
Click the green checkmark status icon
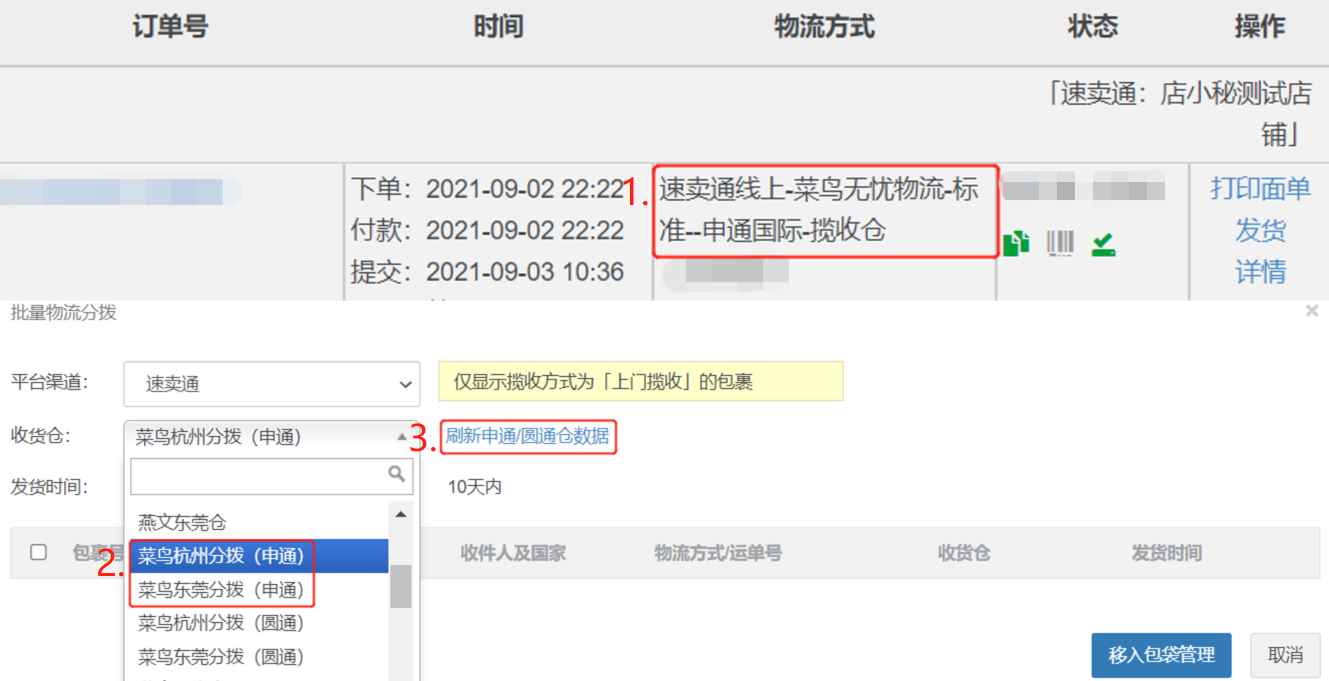click(x=1104, y=243)
